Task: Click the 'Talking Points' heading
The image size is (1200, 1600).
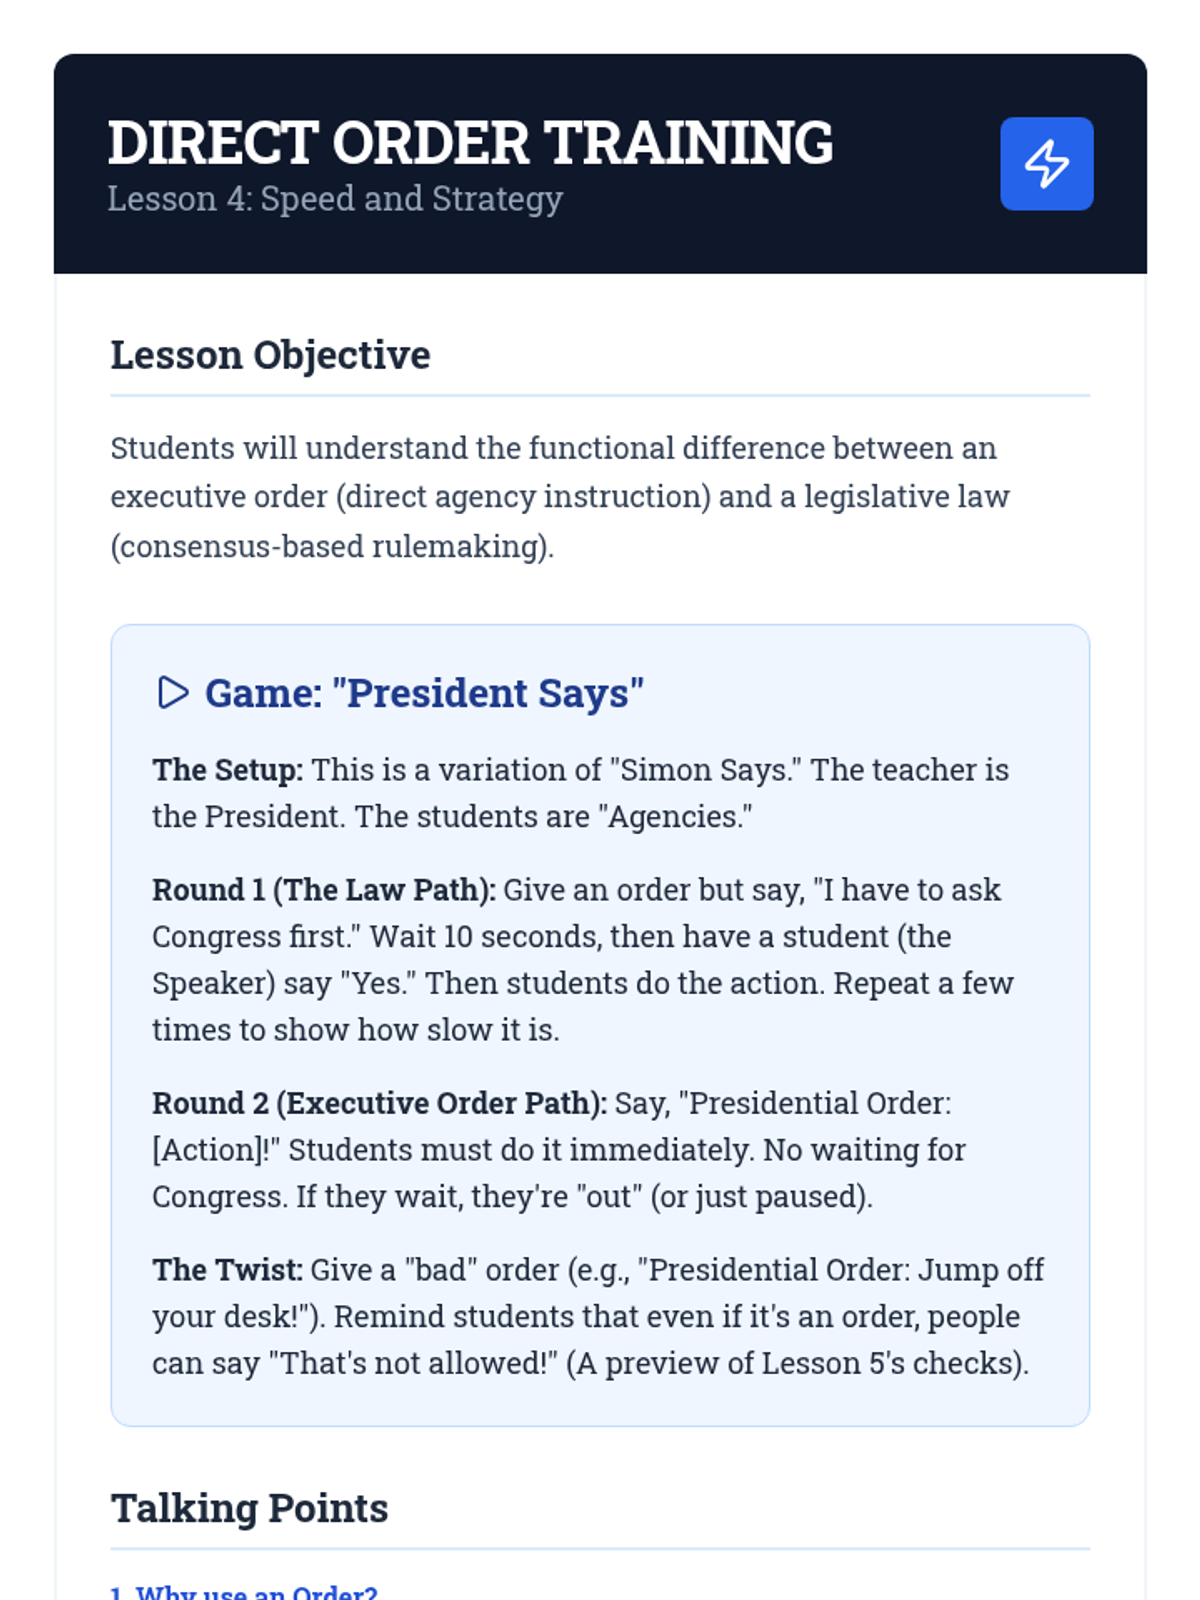Action: (x=249, y=1508)
